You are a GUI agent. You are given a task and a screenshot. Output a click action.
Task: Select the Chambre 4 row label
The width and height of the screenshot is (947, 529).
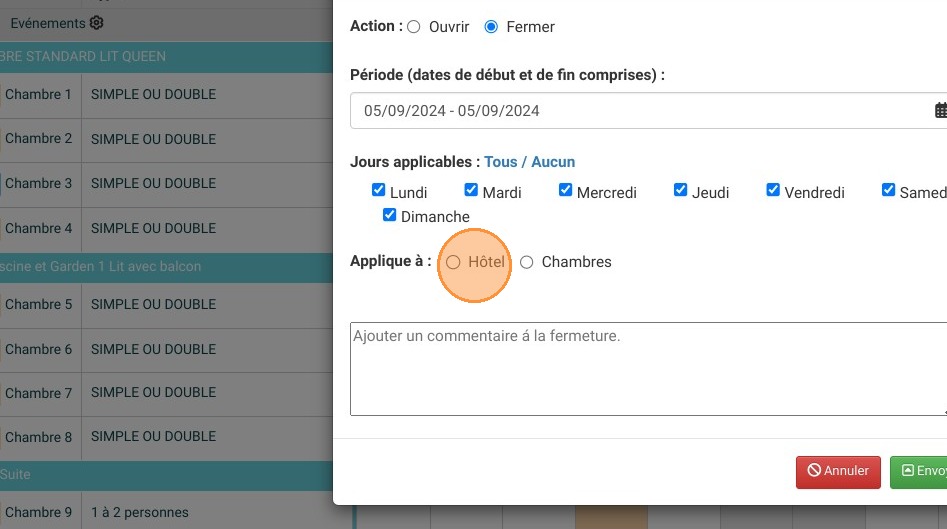pos(39,229)
